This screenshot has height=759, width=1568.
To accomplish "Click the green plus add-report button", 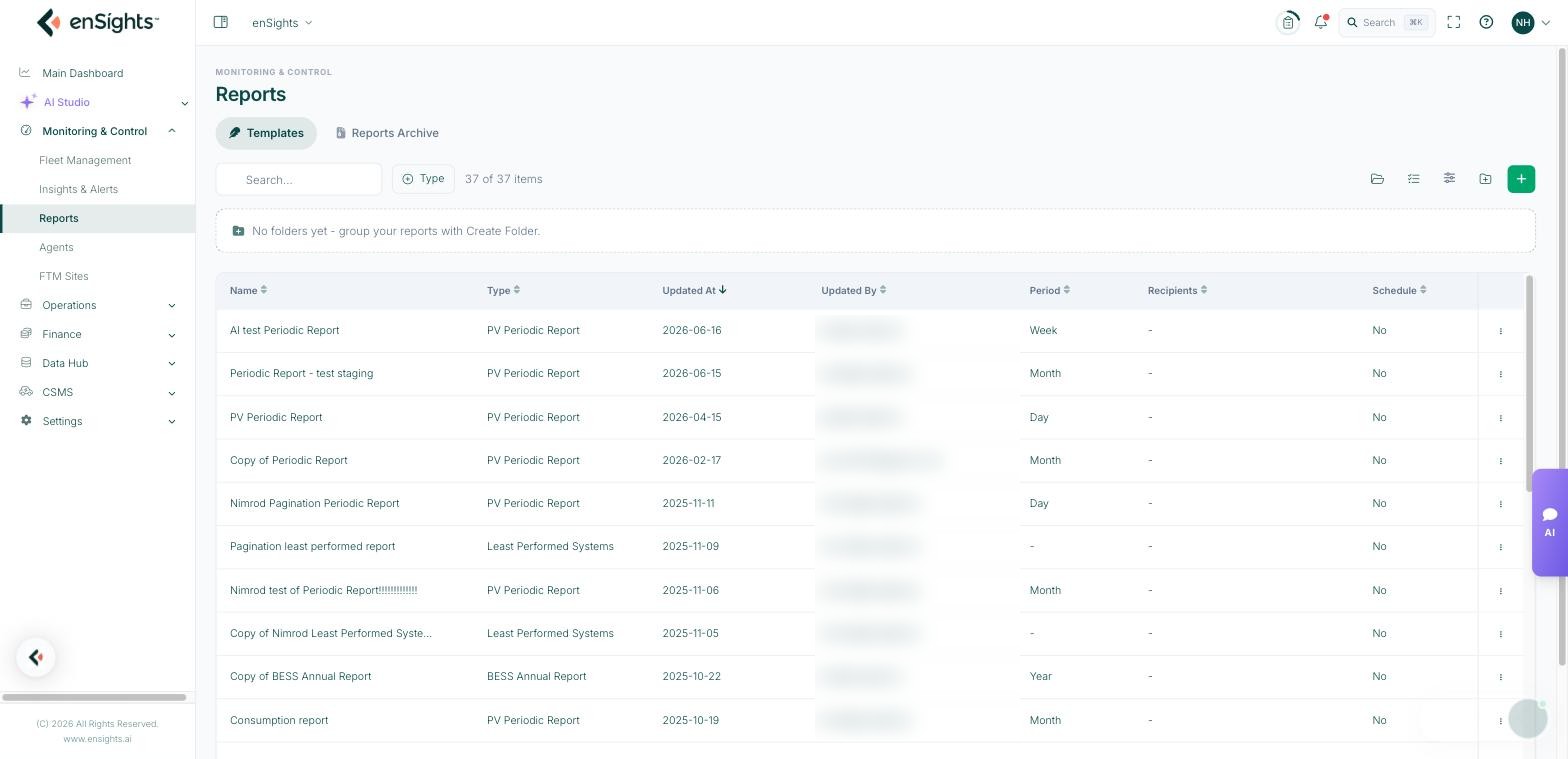I will click(x=1521, y=179).
